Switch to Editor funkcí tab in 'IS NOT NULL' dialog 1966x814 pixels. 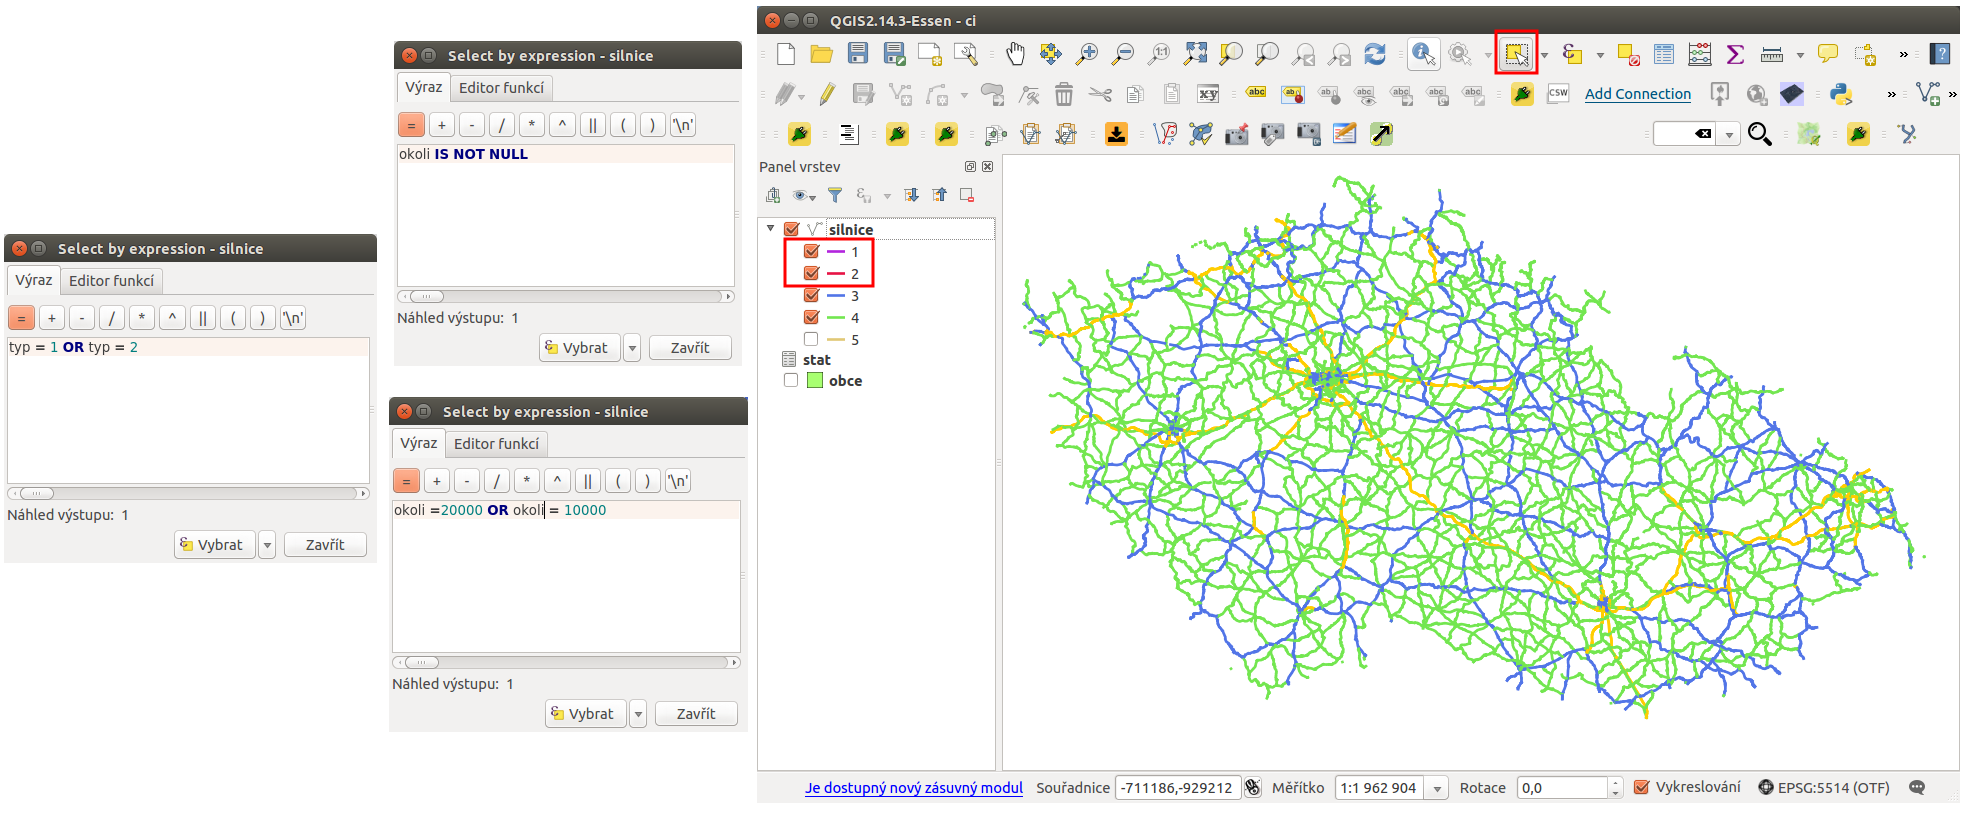[x=501, y=88]
